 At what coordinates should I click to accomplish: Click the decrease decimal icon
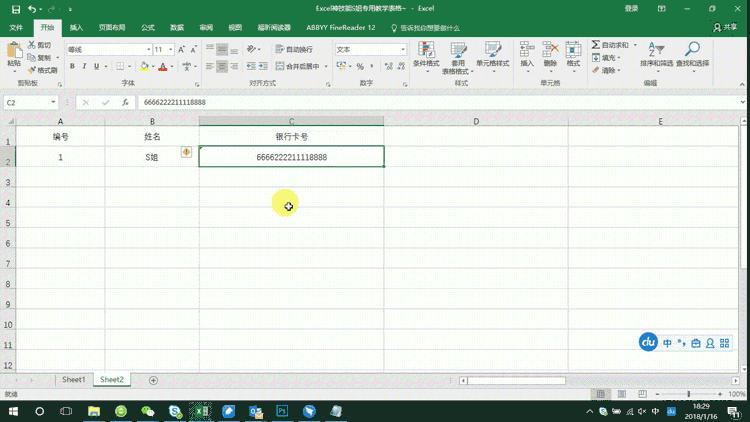[x=401, y=66]
